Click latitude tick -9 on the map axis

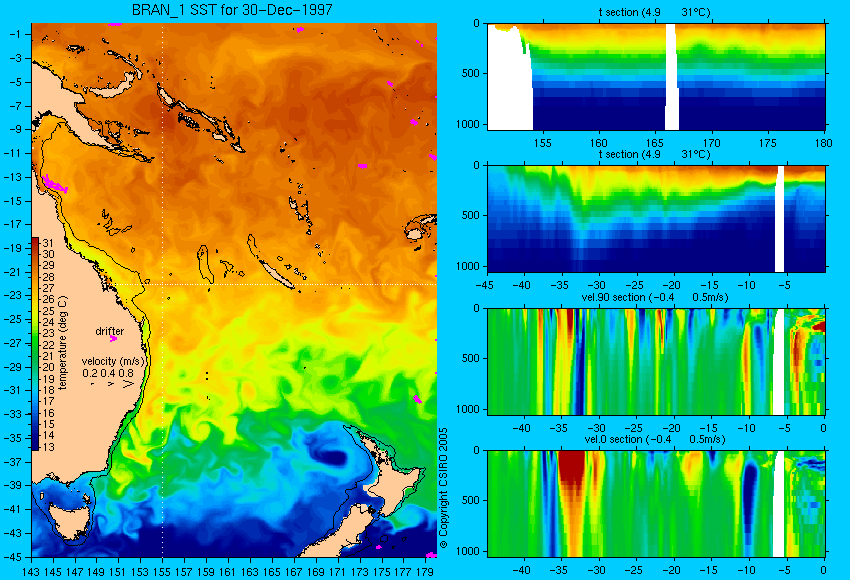16,129
